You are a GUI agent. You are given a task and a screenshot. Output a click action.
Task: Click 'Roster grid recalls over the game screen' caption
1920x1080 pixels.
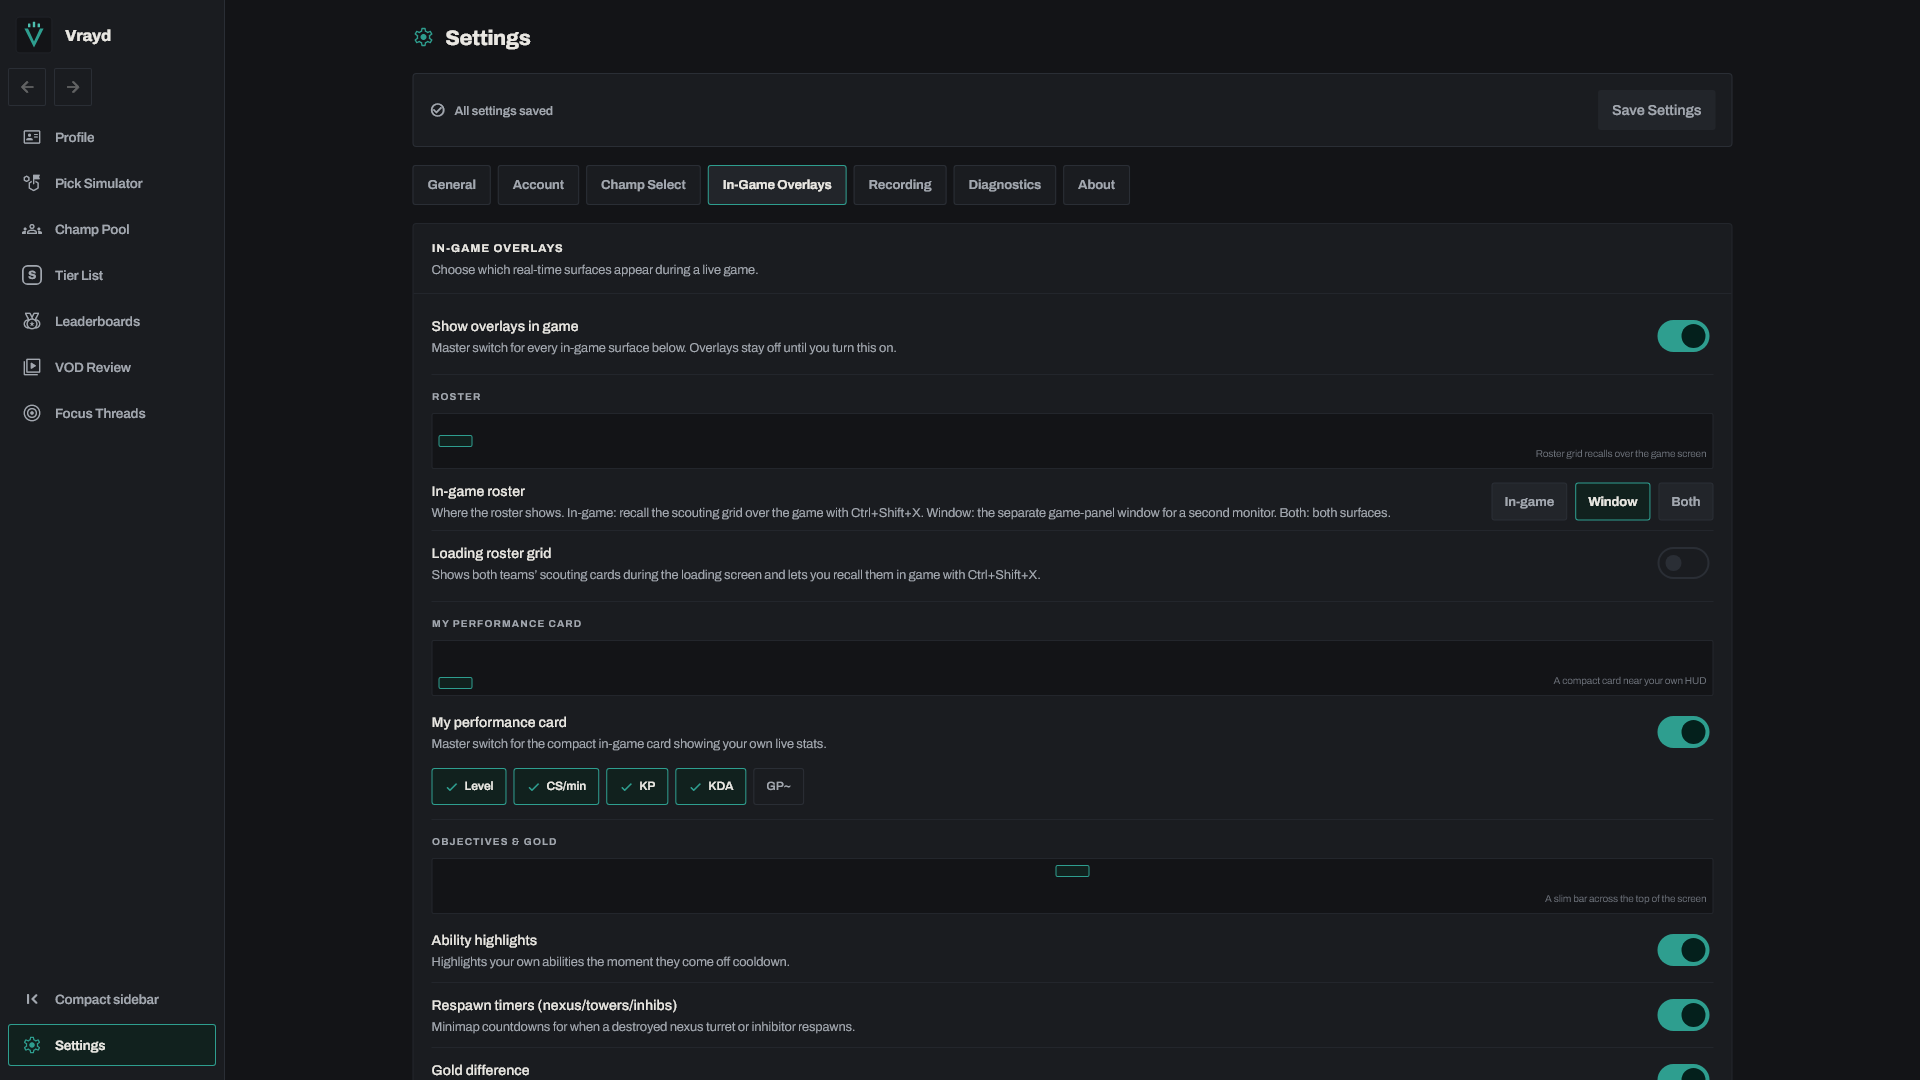click(x=1620, y=454)
